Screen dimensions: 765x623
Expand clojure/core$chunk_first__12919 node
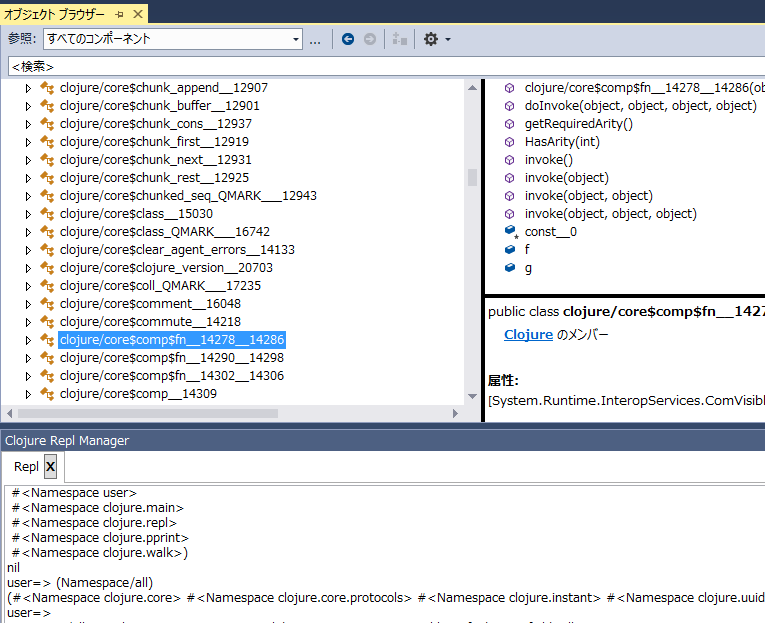(x=28, y=142)
